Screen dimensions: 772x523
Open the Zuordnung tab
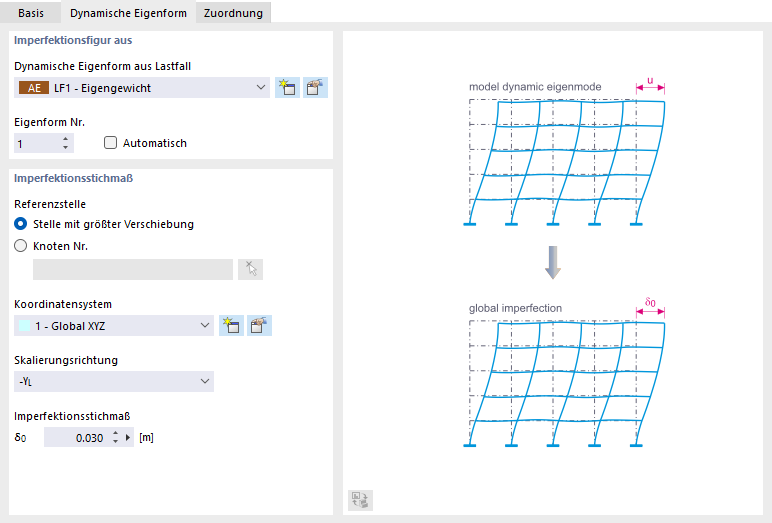coord(233,13)
